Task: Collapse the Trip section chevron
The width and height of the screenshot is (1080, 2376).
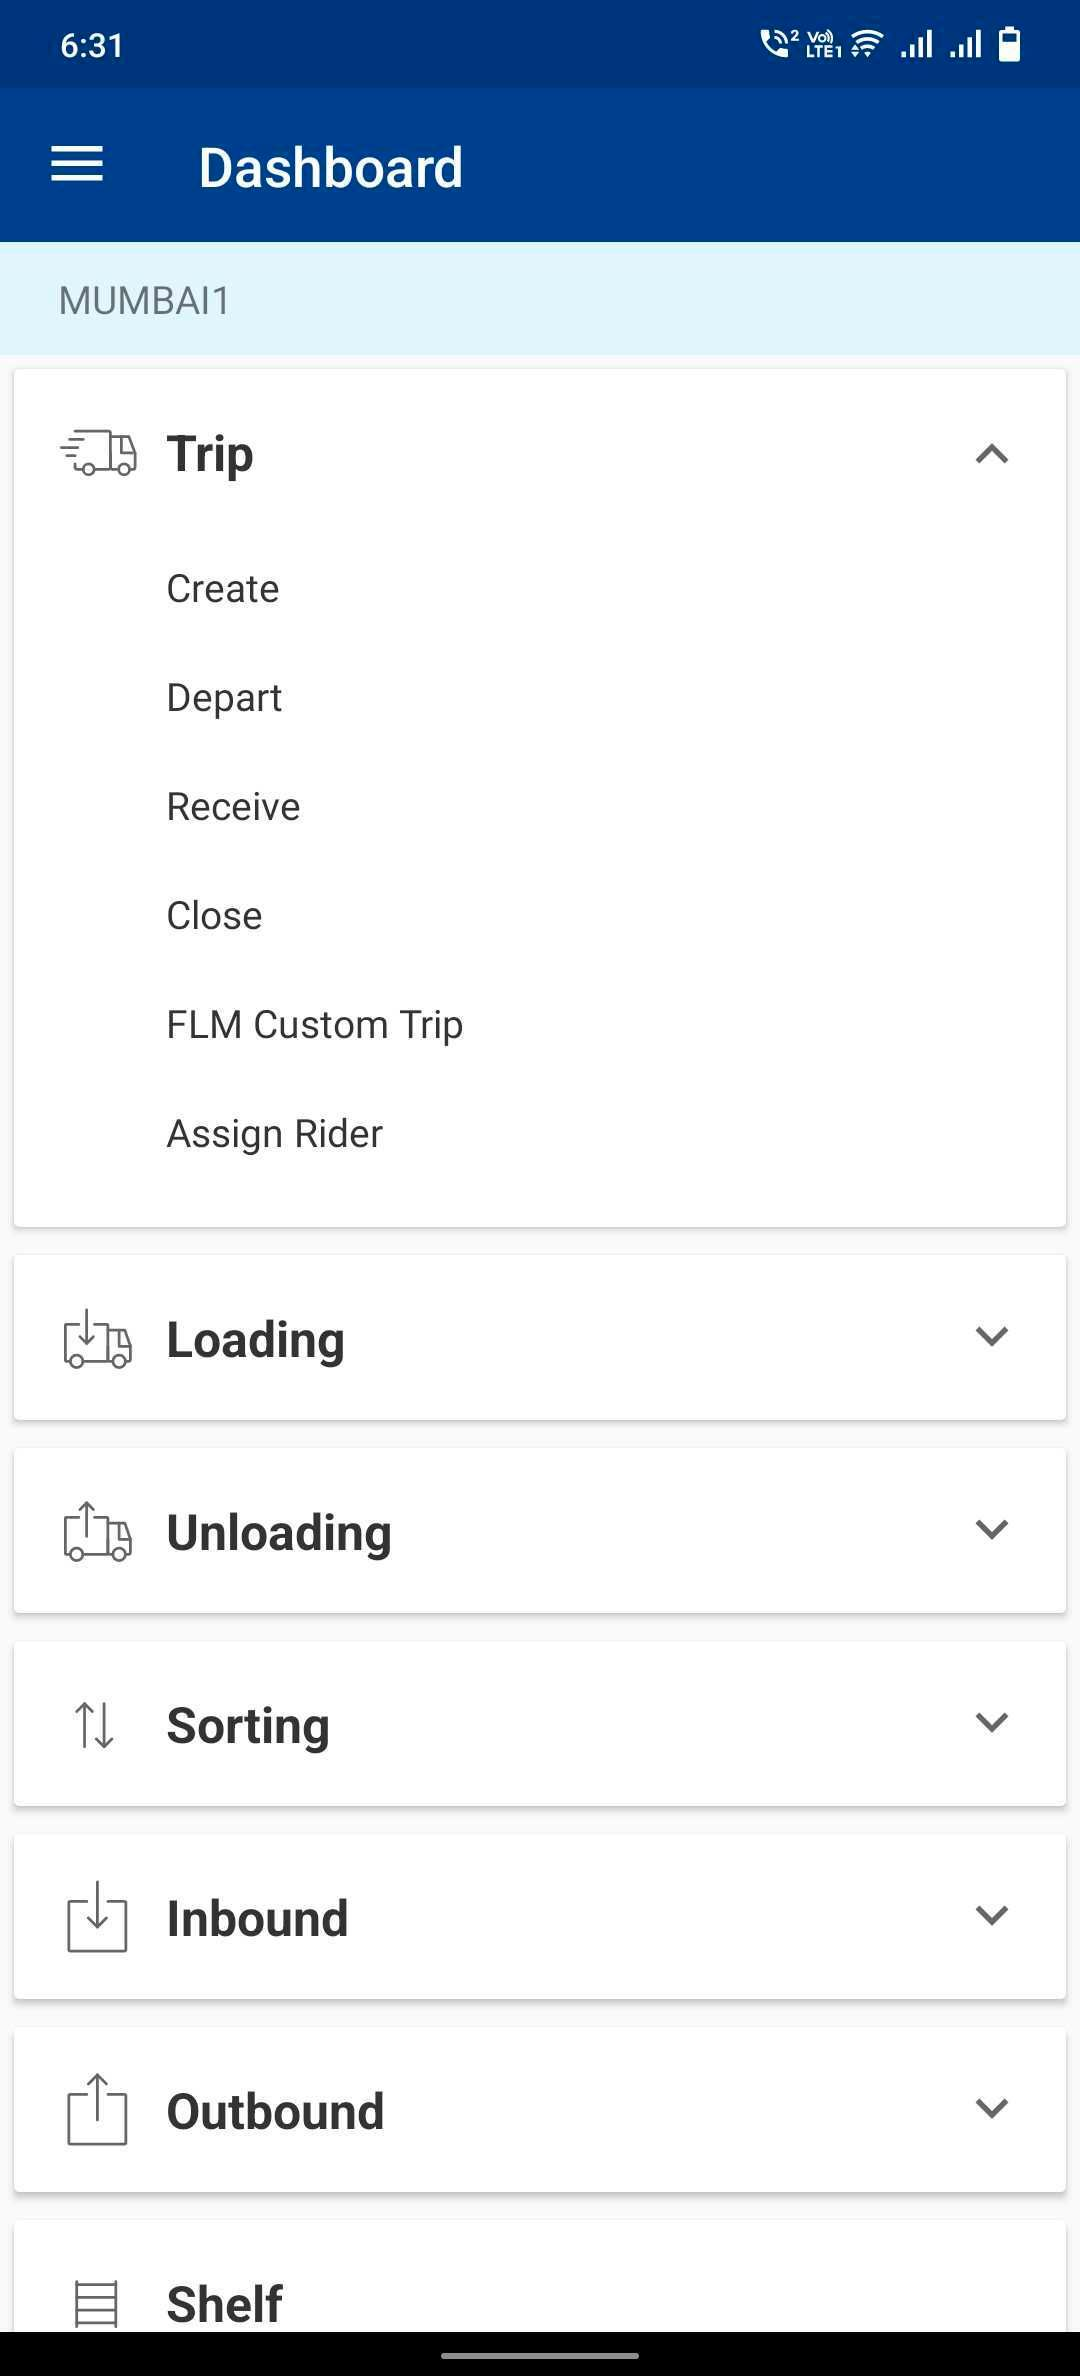Action: point(991,454)
